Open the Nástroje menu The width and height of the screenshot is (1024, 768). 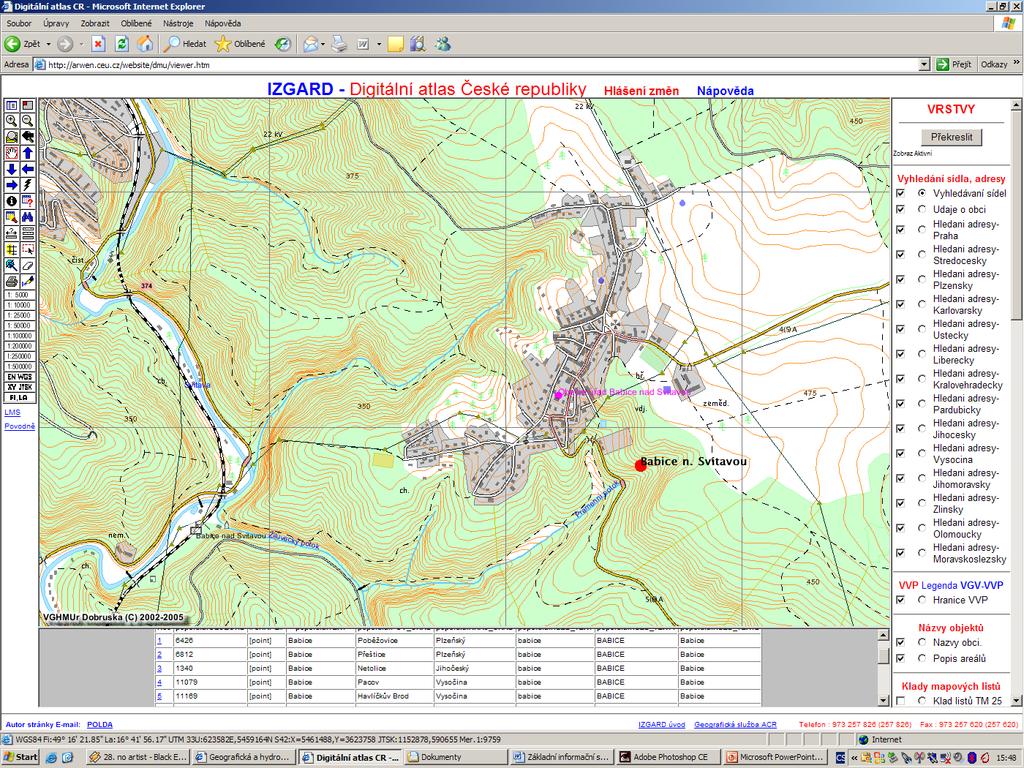(178, 24)
